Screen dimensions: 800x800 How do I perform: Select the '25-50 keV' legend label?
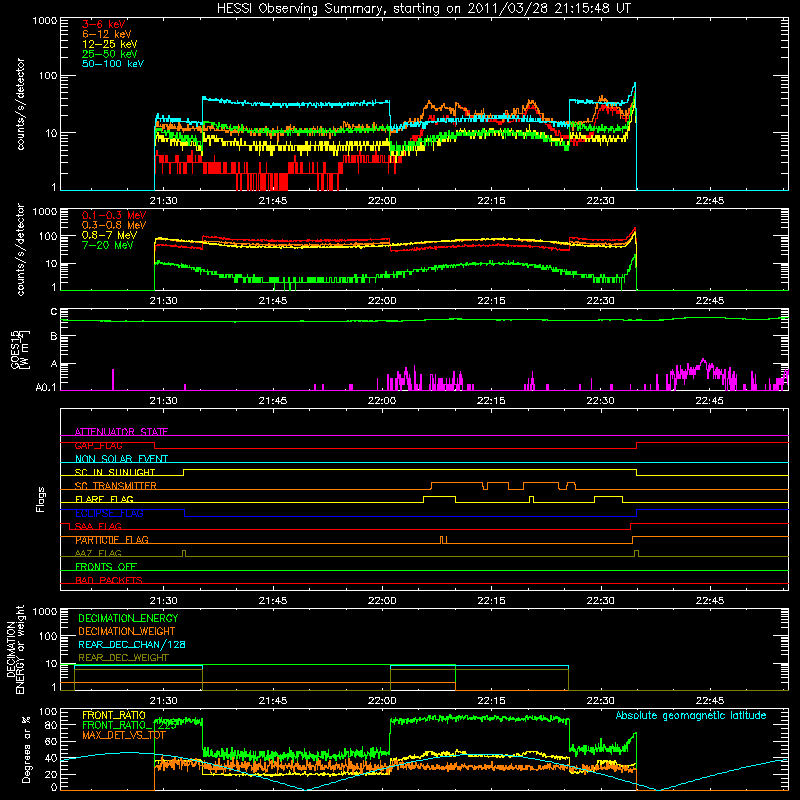click(110, 54)
